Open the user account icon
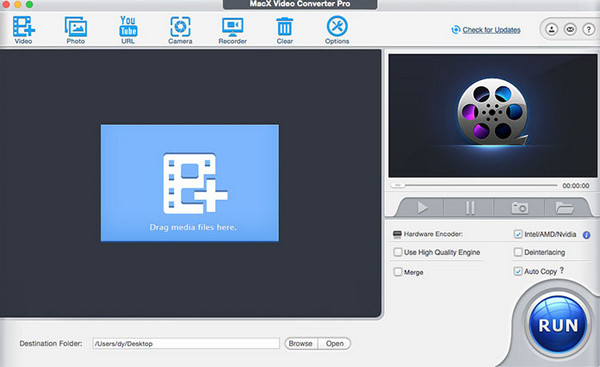The width and height of the screenshot is (600, 367). (x=551, y=29)
